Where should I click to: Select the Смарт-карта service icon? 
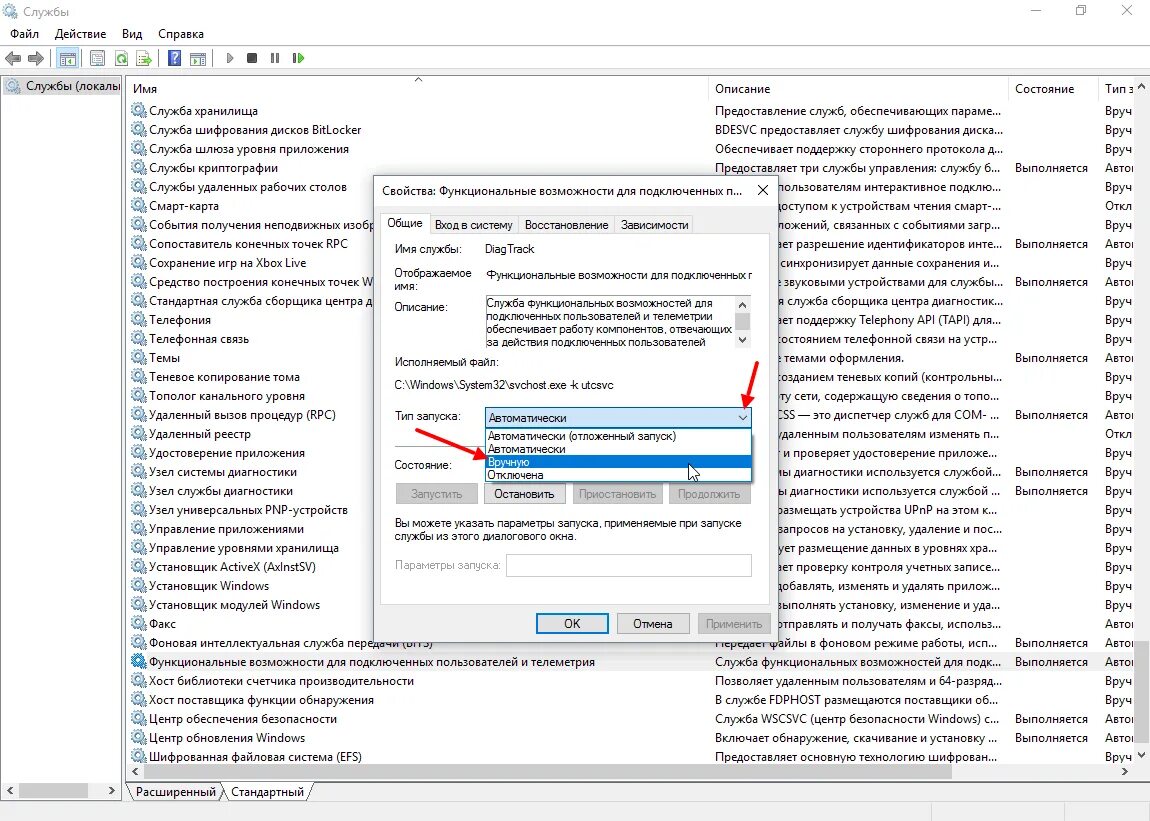139,205
